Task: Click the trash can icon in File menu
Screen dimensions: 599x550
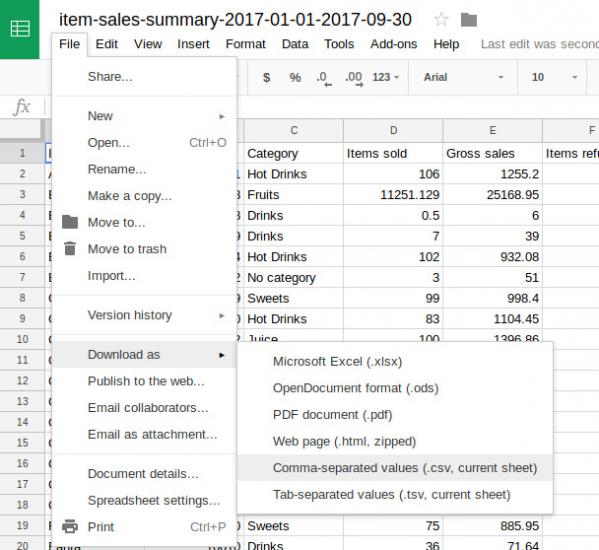Action: (x=70, y=248)
